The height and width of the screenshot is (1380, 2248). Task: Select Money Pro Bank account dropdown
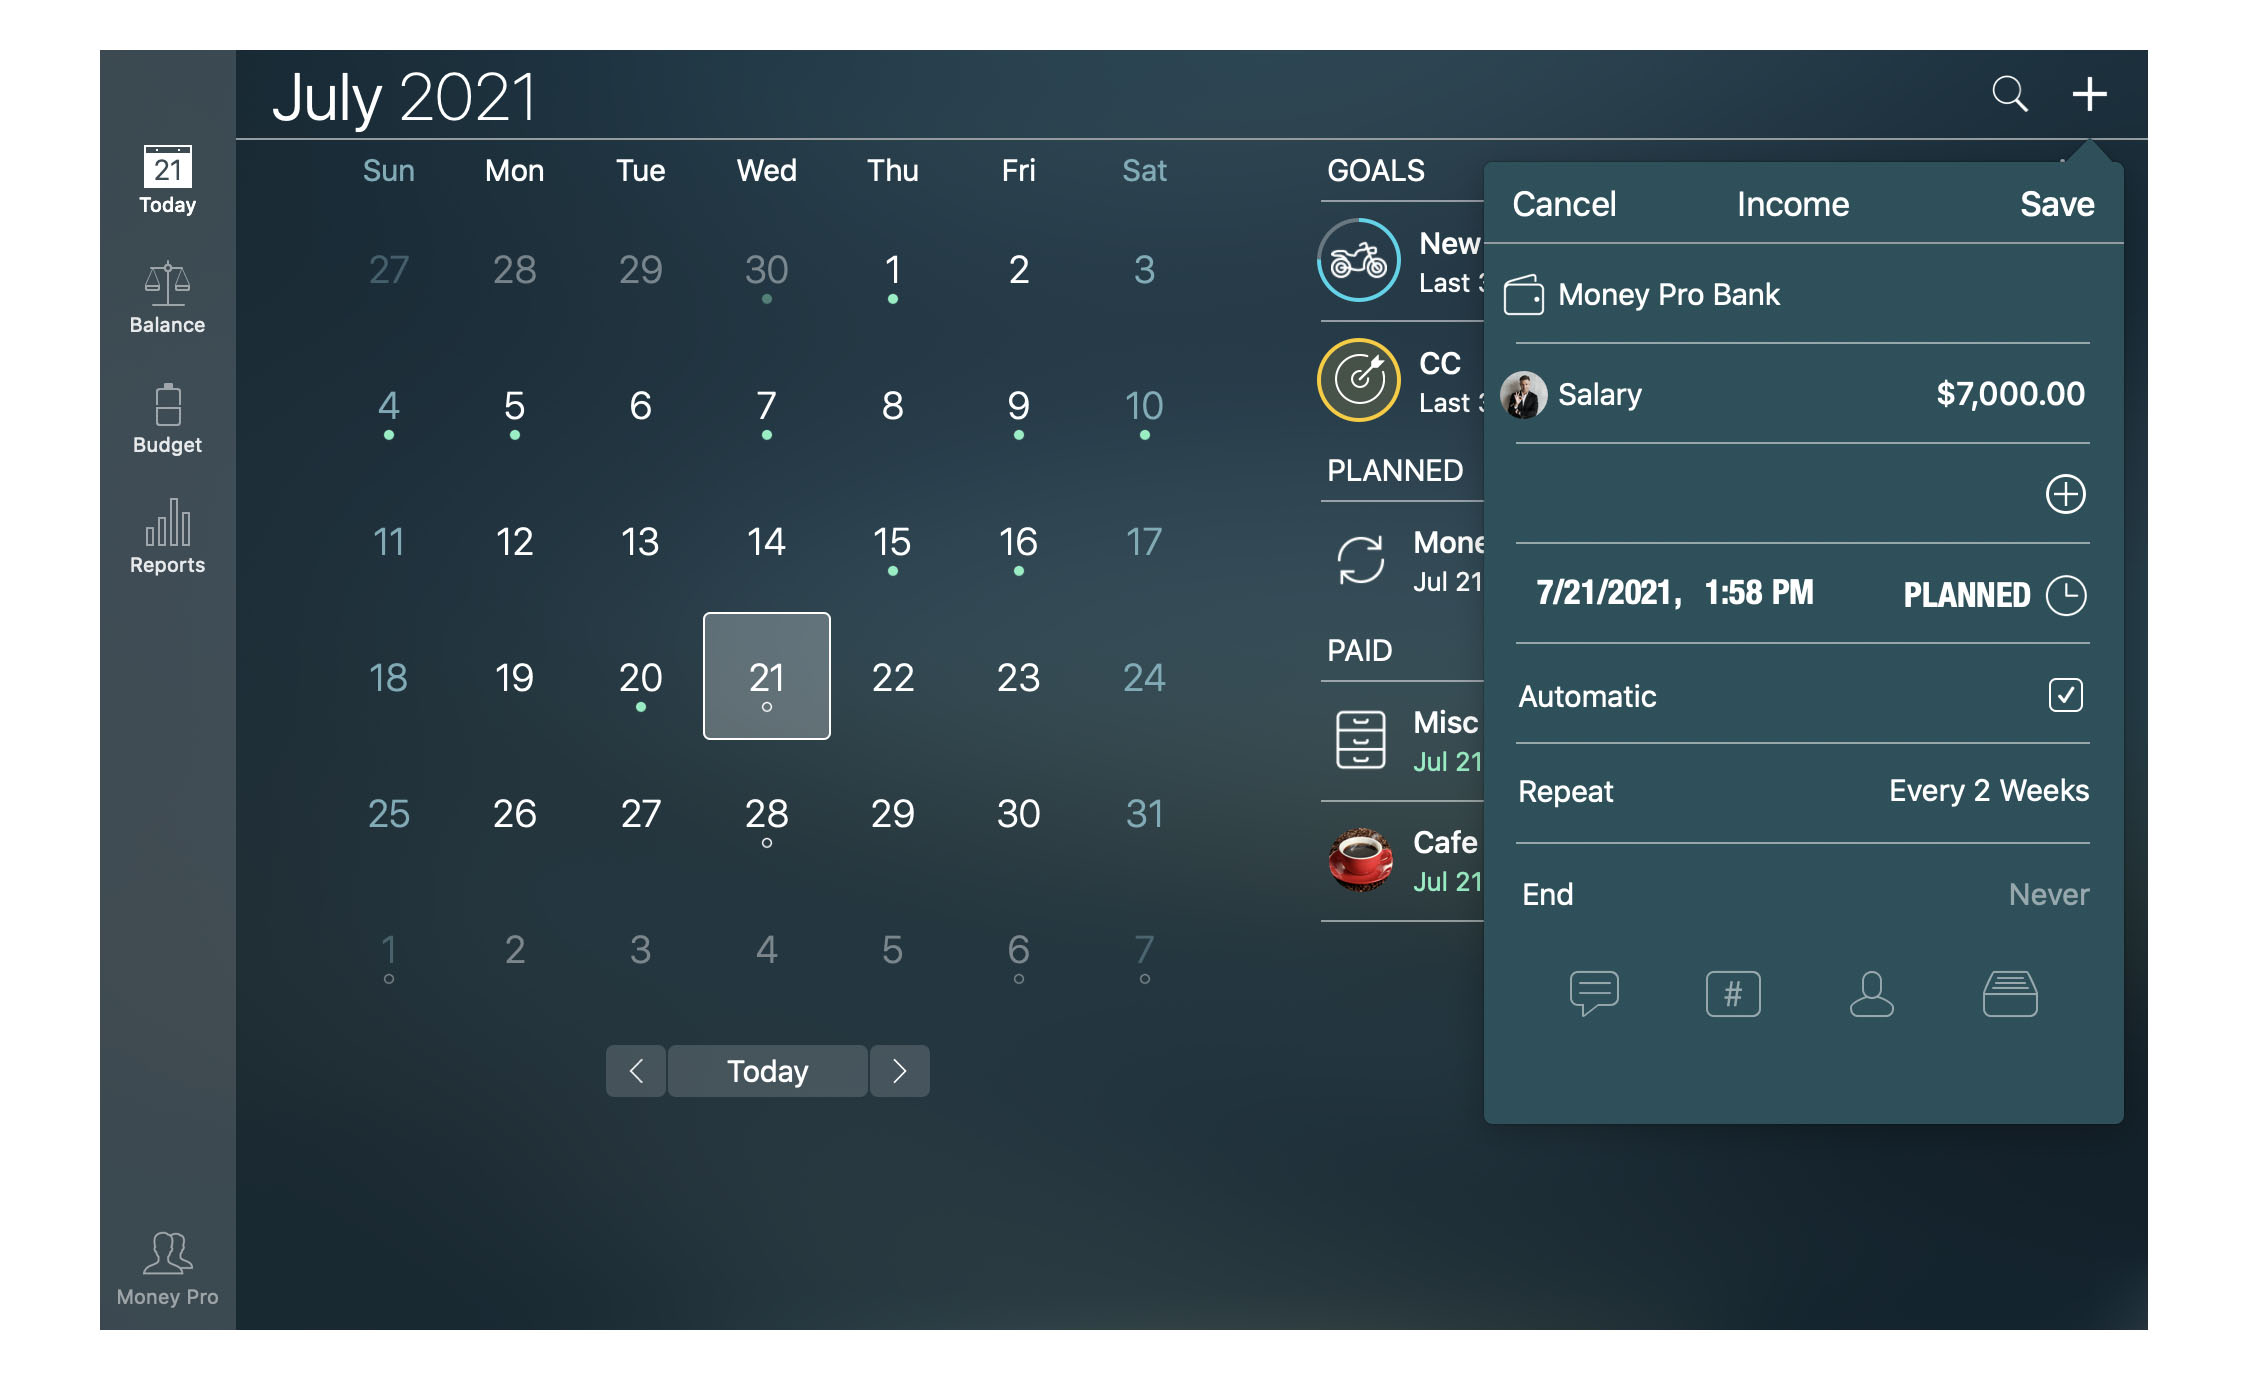point(1787,294)
